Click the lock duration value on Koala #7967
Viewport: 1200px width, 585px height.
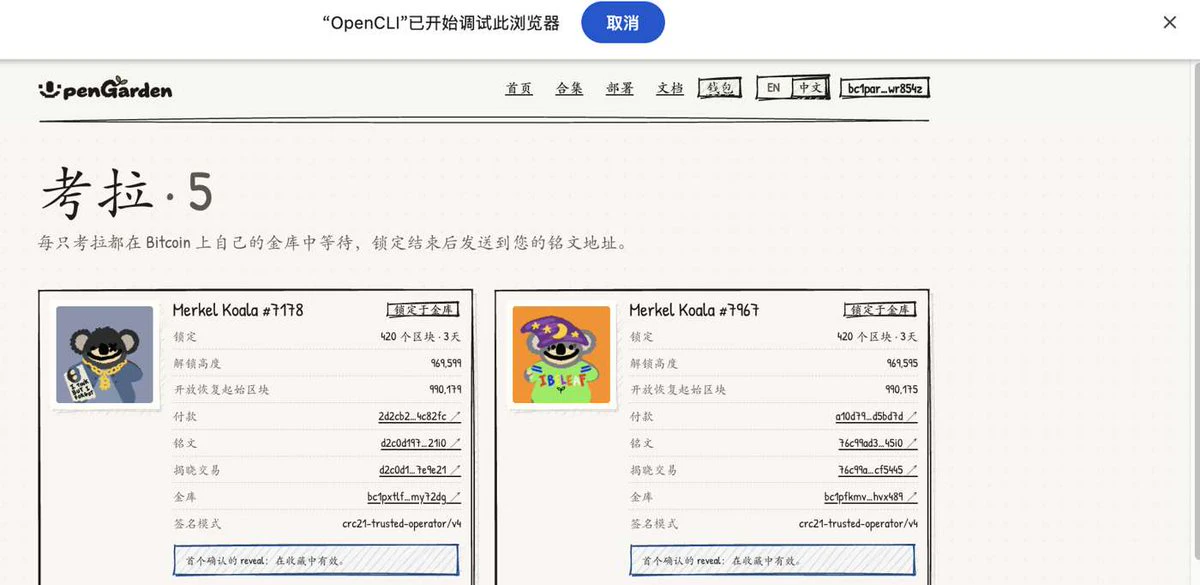click(x=876, y=336)
